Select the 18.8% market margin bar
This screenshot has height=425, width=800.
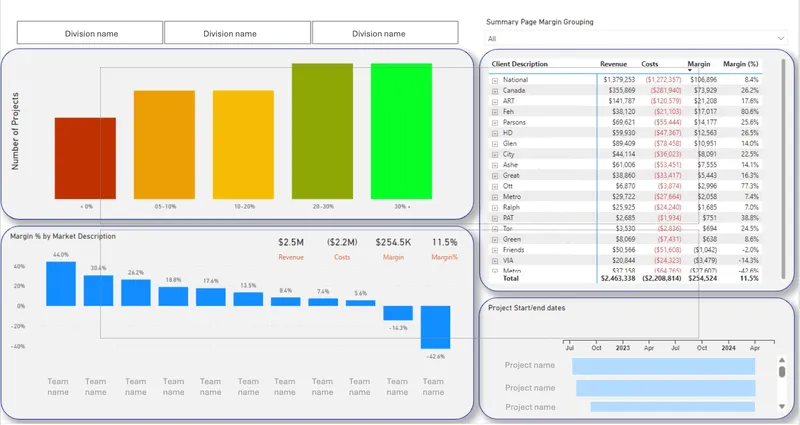coord(173,296)
